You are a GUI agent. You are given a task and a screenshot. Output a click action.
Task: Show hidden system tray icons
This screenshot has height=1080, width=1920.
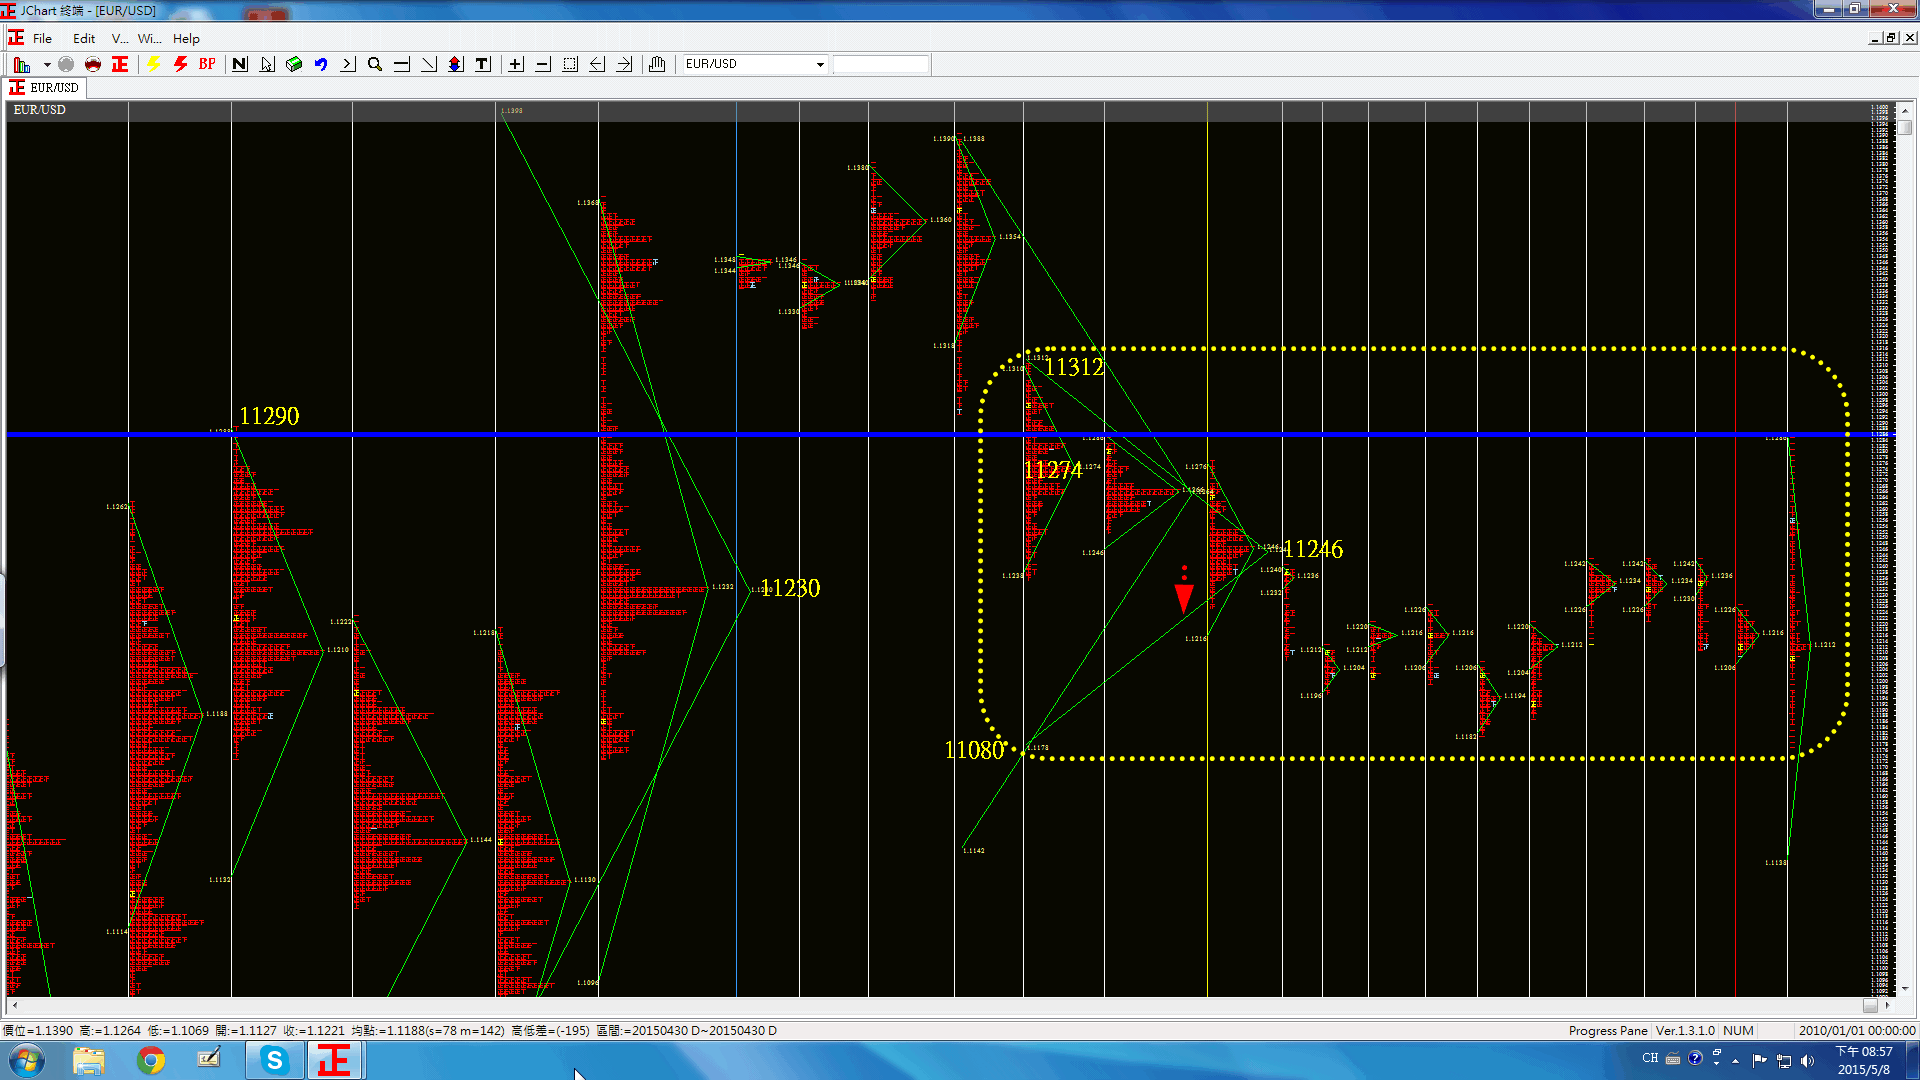click(1735, 1061)
